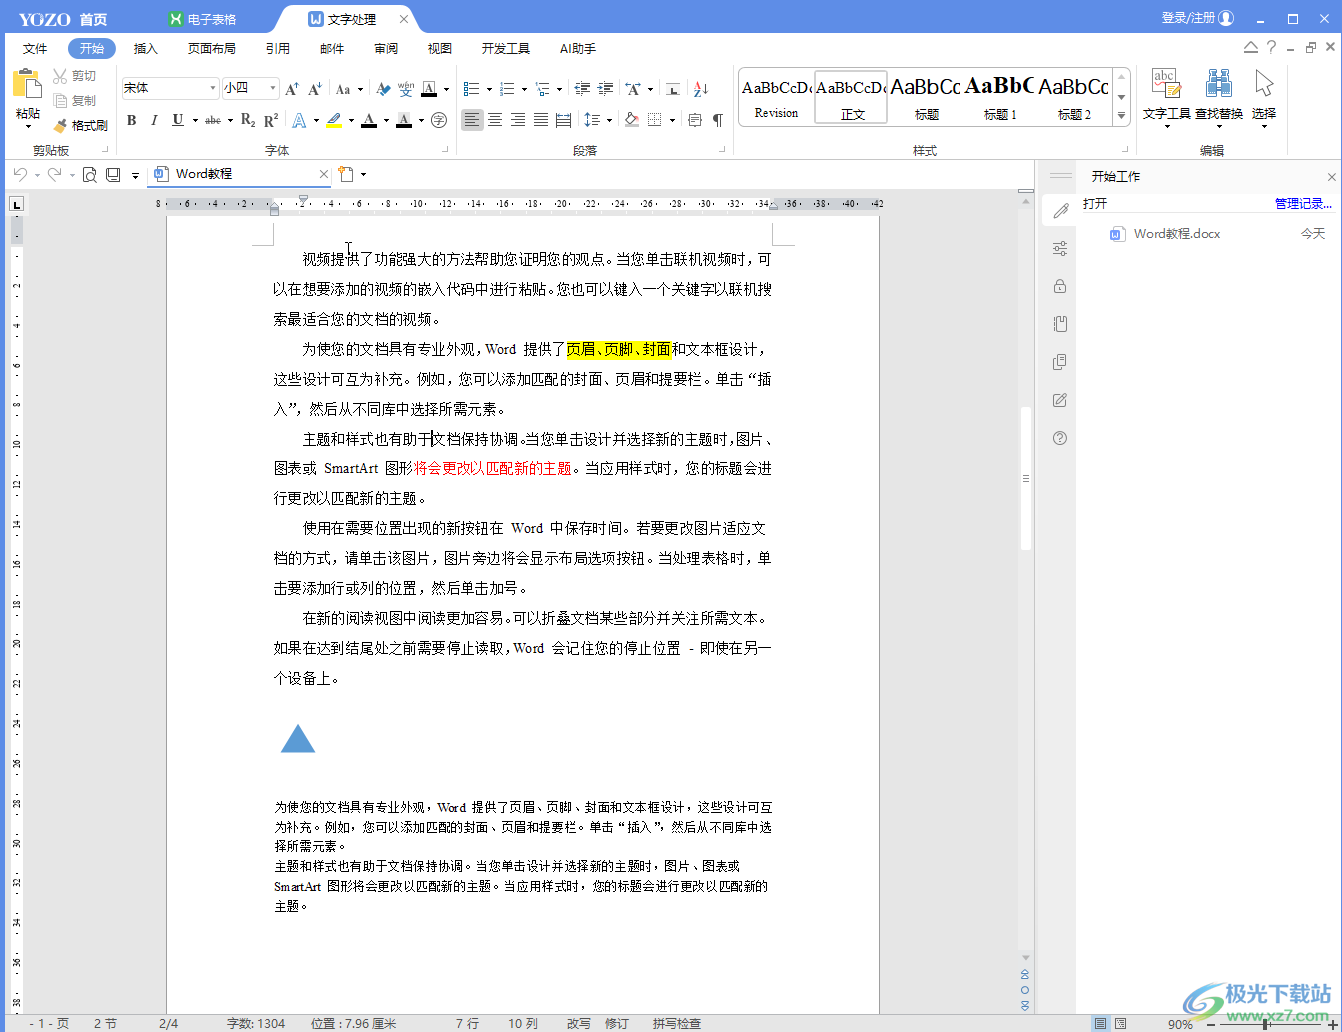This screenshot has width=1342, height=1032.
Task: Toggle align left paragraph button
Action: pos(472,120)
